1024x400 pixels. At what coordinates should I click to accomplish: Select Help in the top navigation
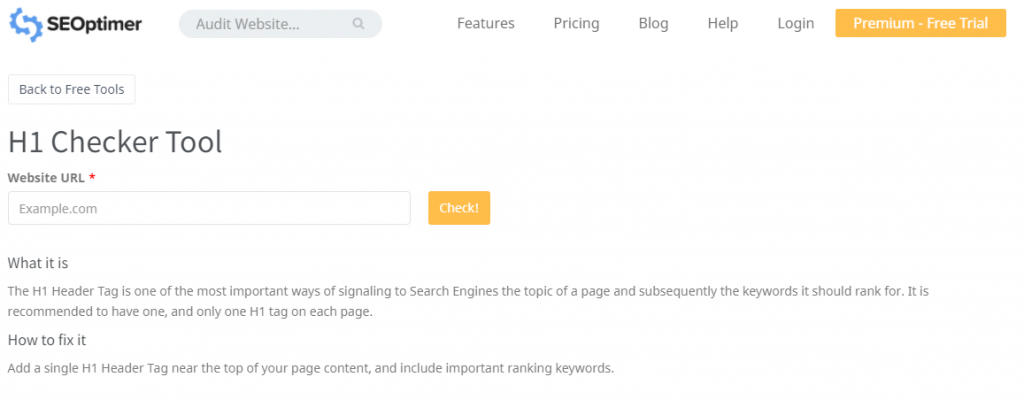point(722,23)
